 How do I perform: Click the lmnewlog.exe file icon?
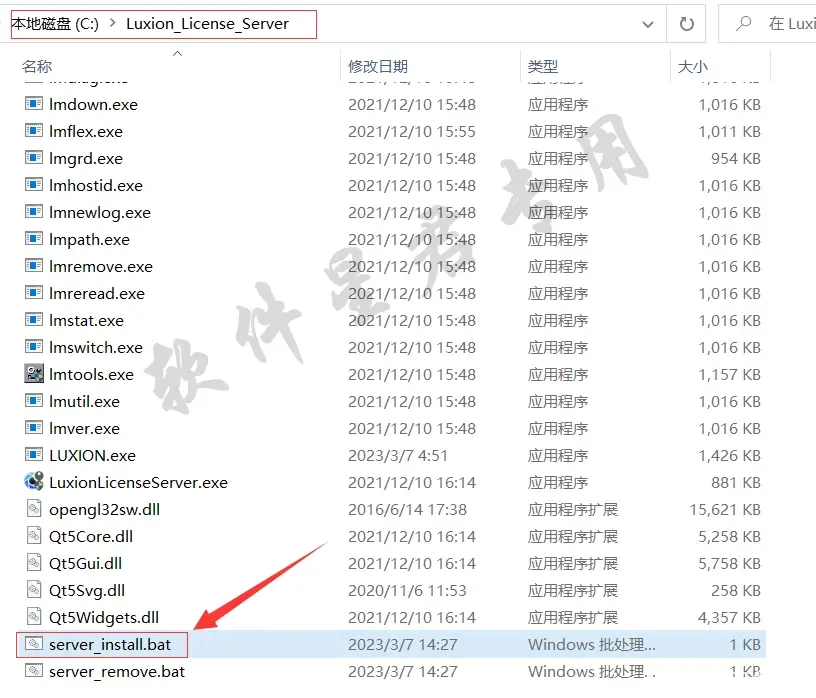click(x=34, y=212)
